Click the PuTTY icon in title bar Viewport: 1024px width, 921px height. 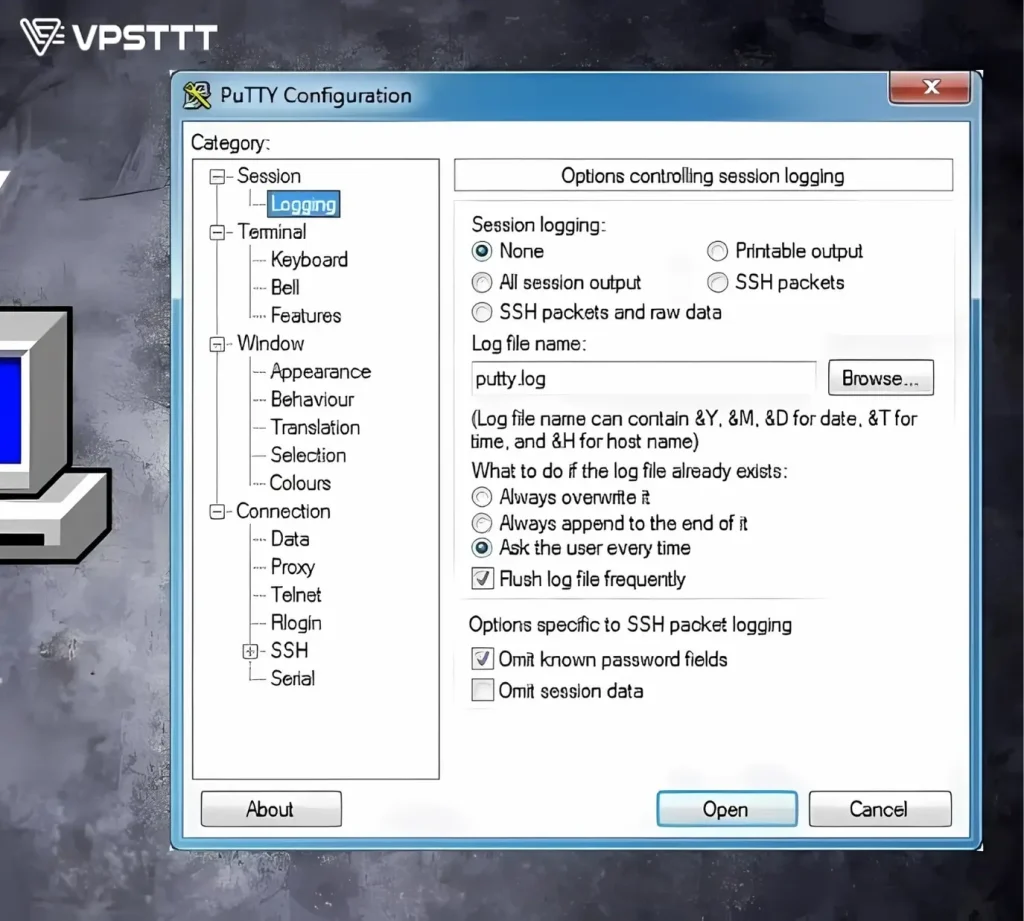pyautogui.click(x=197, y=95)
